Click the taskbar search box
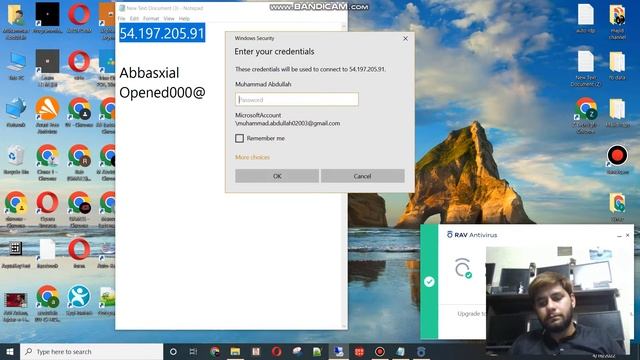Viewport: 640px width, 360px height. pyautogui.click(x=91, y=351)
